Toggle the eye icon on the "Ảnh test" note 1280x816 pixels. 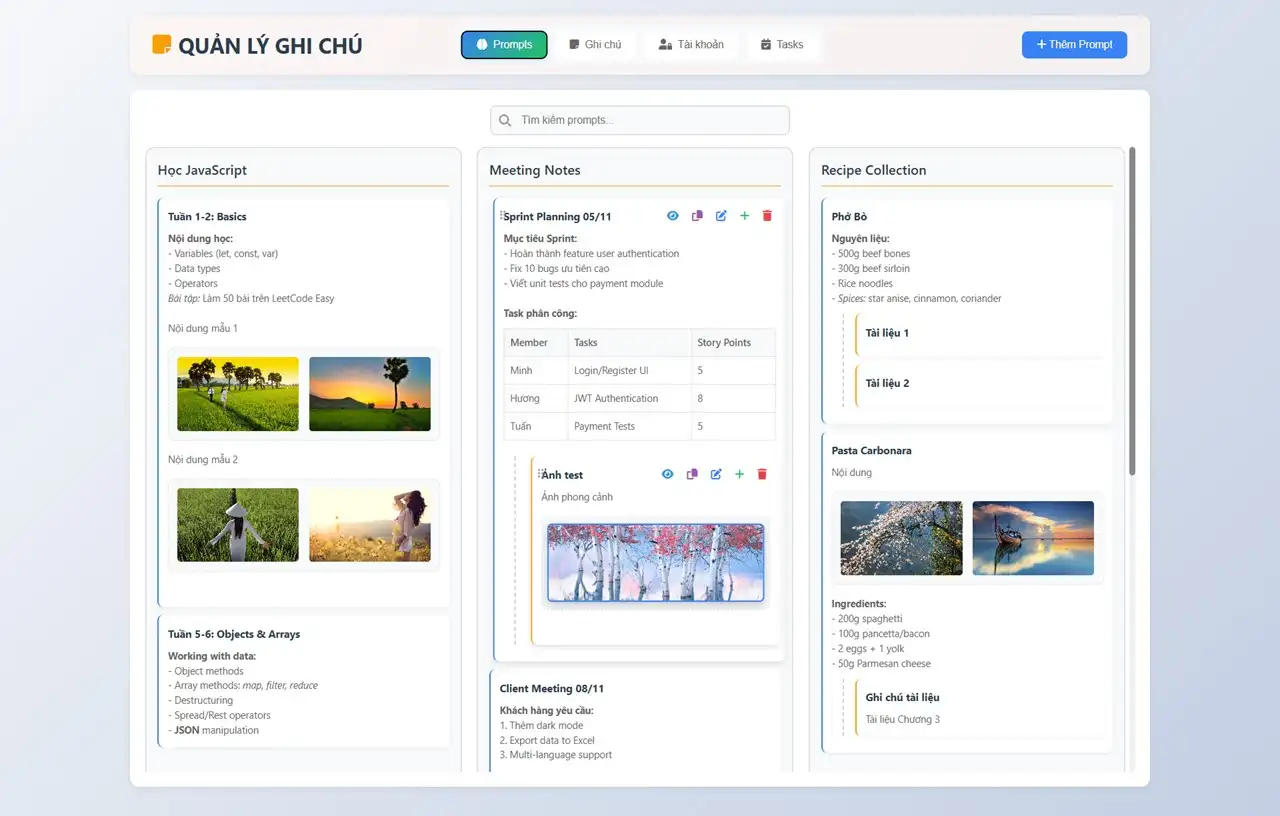[x=668, y=474]
